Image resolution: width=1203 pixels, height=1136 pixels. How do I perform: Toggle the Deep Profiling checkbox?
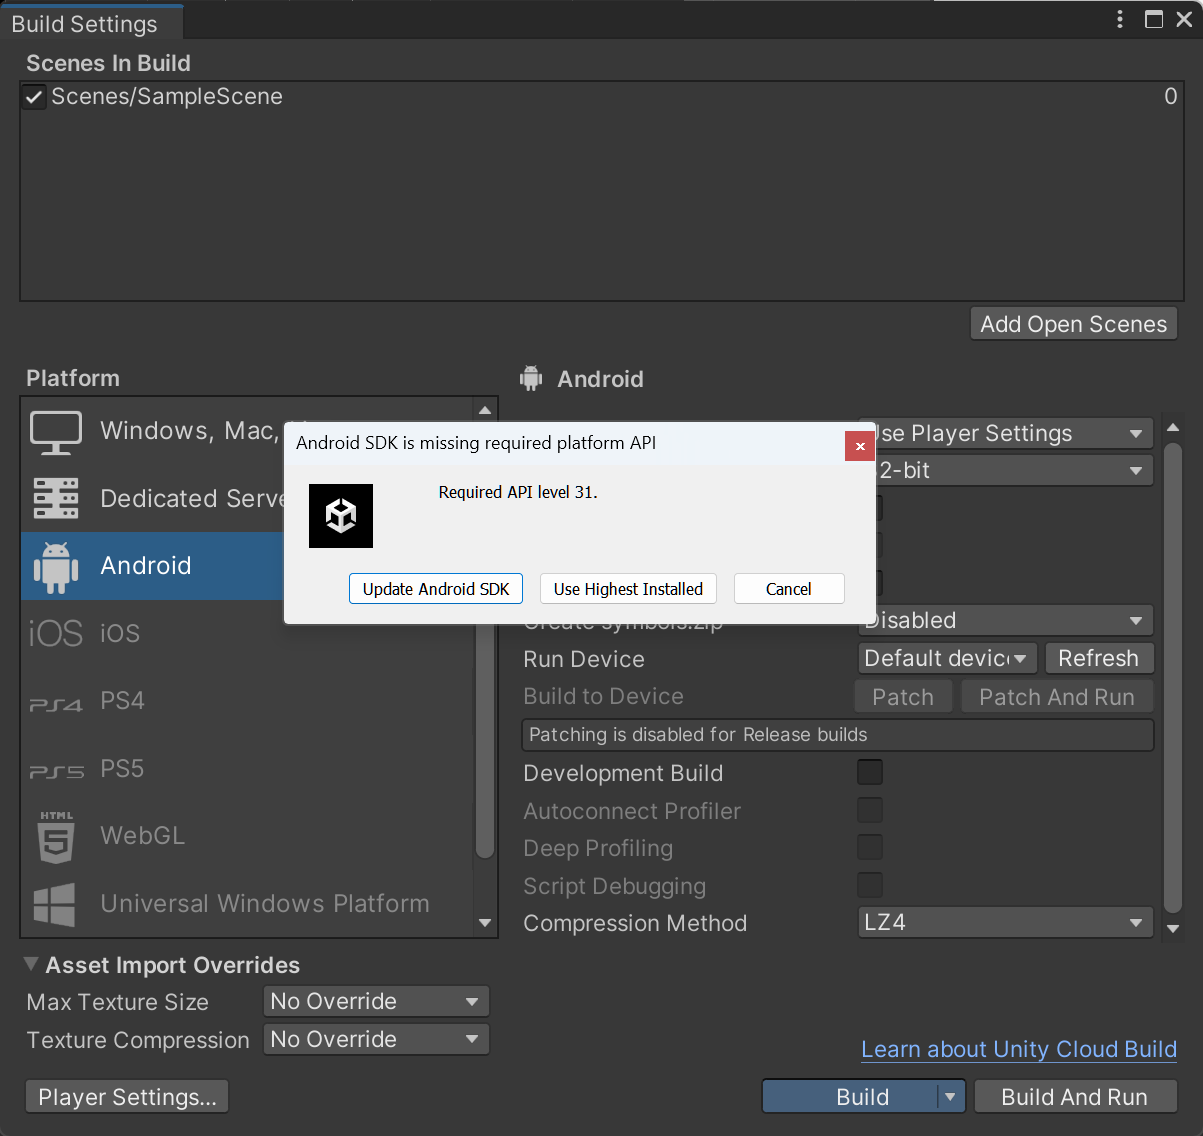pos(870,847)
